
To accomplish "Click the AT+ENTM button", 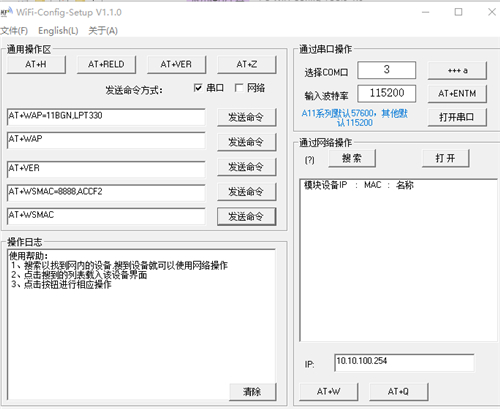I will point(457,94).
